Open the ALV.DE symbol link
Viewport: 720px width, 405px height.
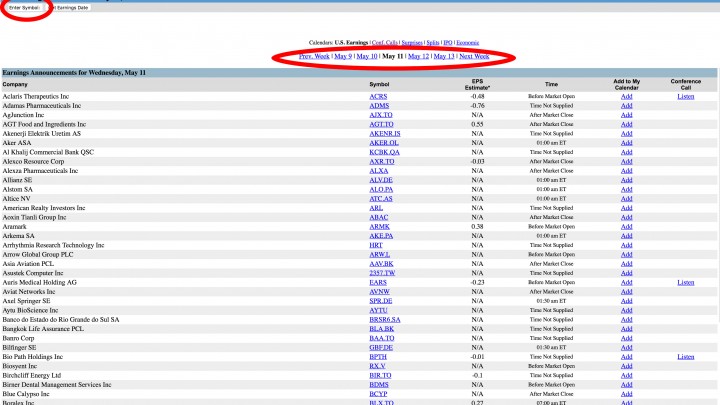click(381, 180)
